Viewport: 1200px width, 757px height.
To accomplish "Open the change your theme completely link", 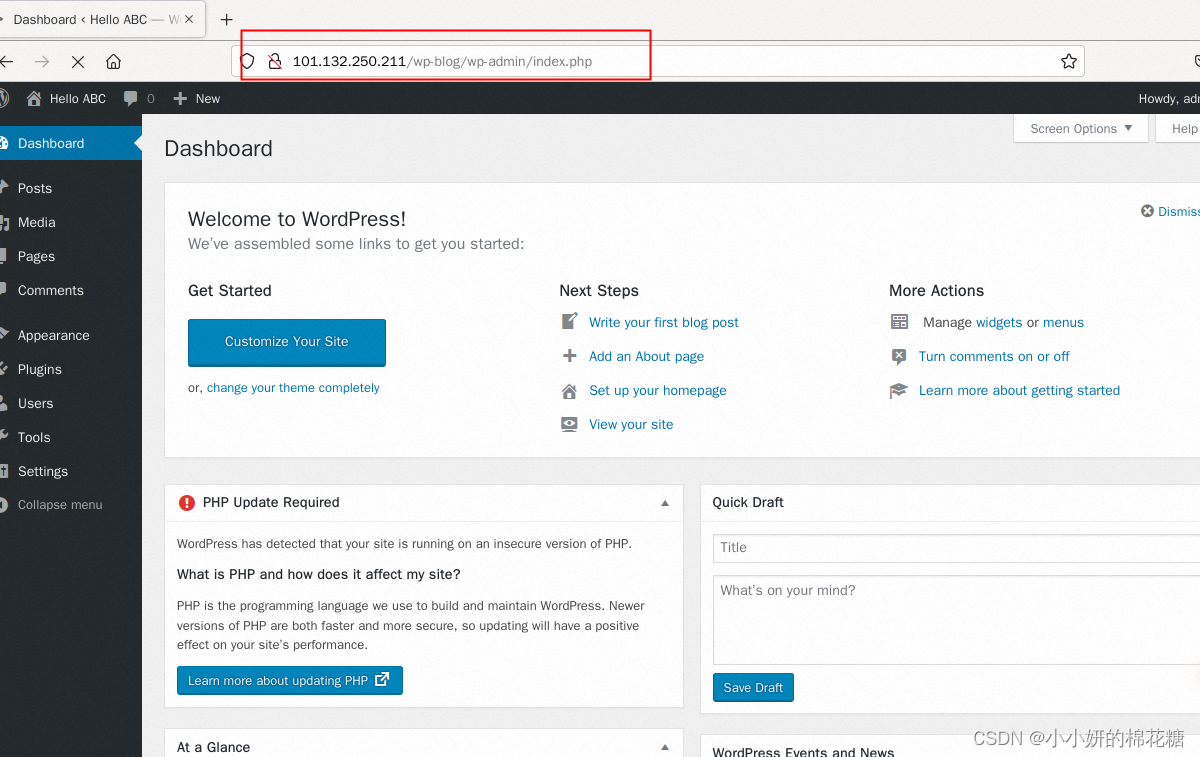I will 293,387.
